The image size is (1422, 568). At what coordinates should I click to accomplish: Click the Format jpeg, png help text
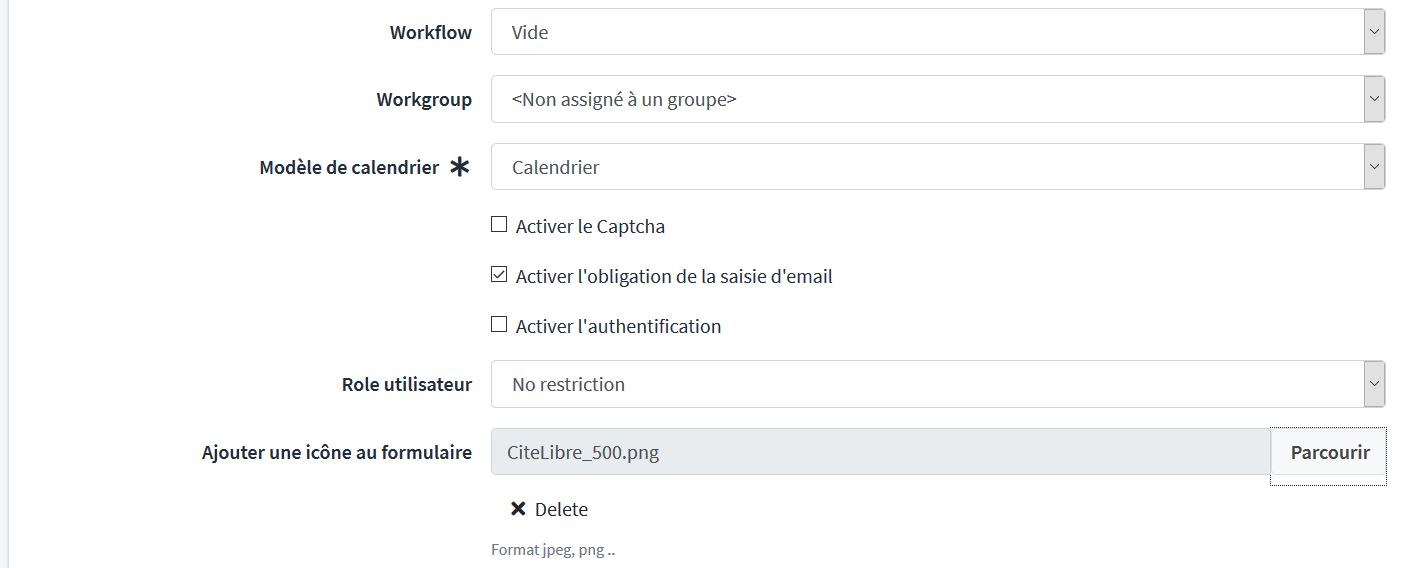(552, 550)
